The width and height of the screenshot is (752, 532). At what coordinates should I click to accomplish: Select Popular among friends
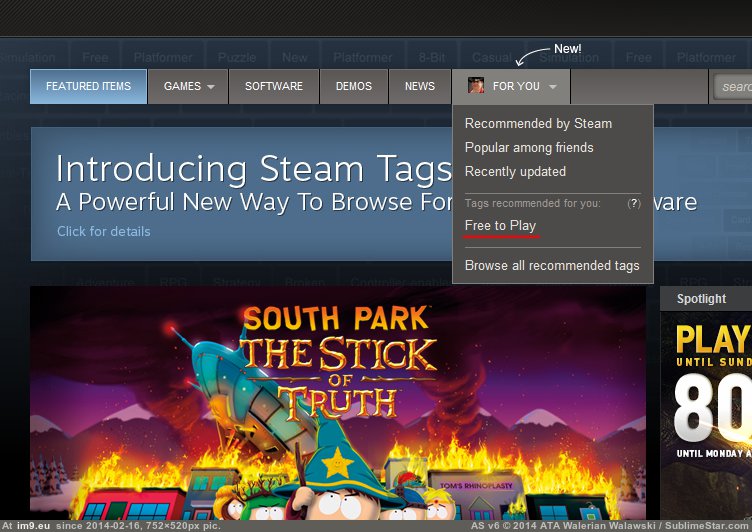tap(529, 148)
